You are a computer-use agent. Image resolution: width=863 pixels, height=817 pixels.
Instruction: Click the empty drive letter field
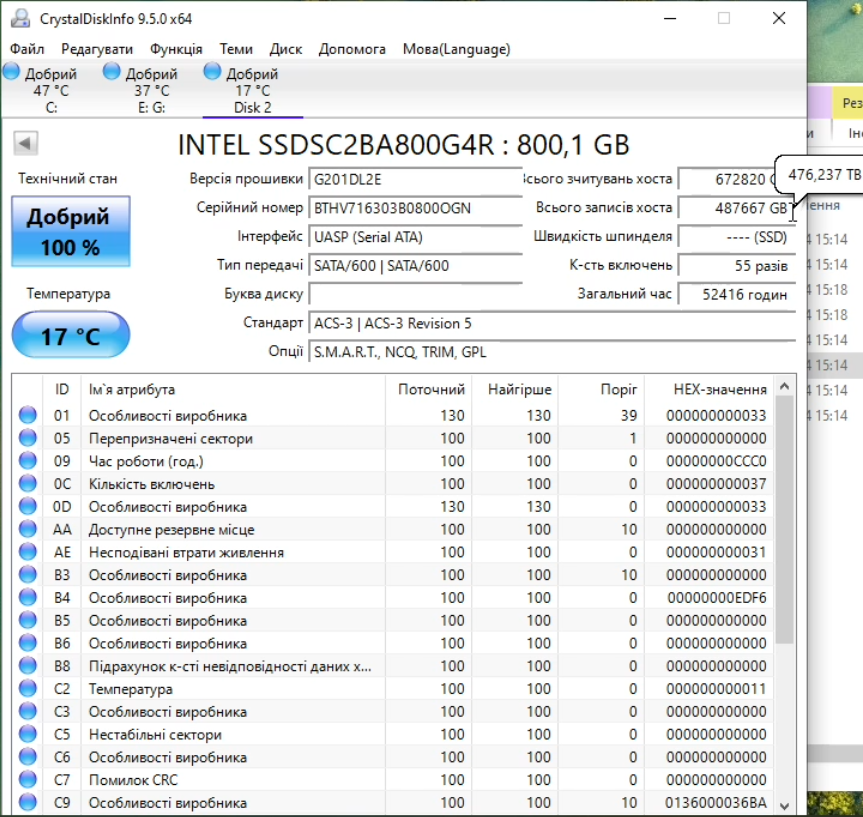click(x=415, y=295)
